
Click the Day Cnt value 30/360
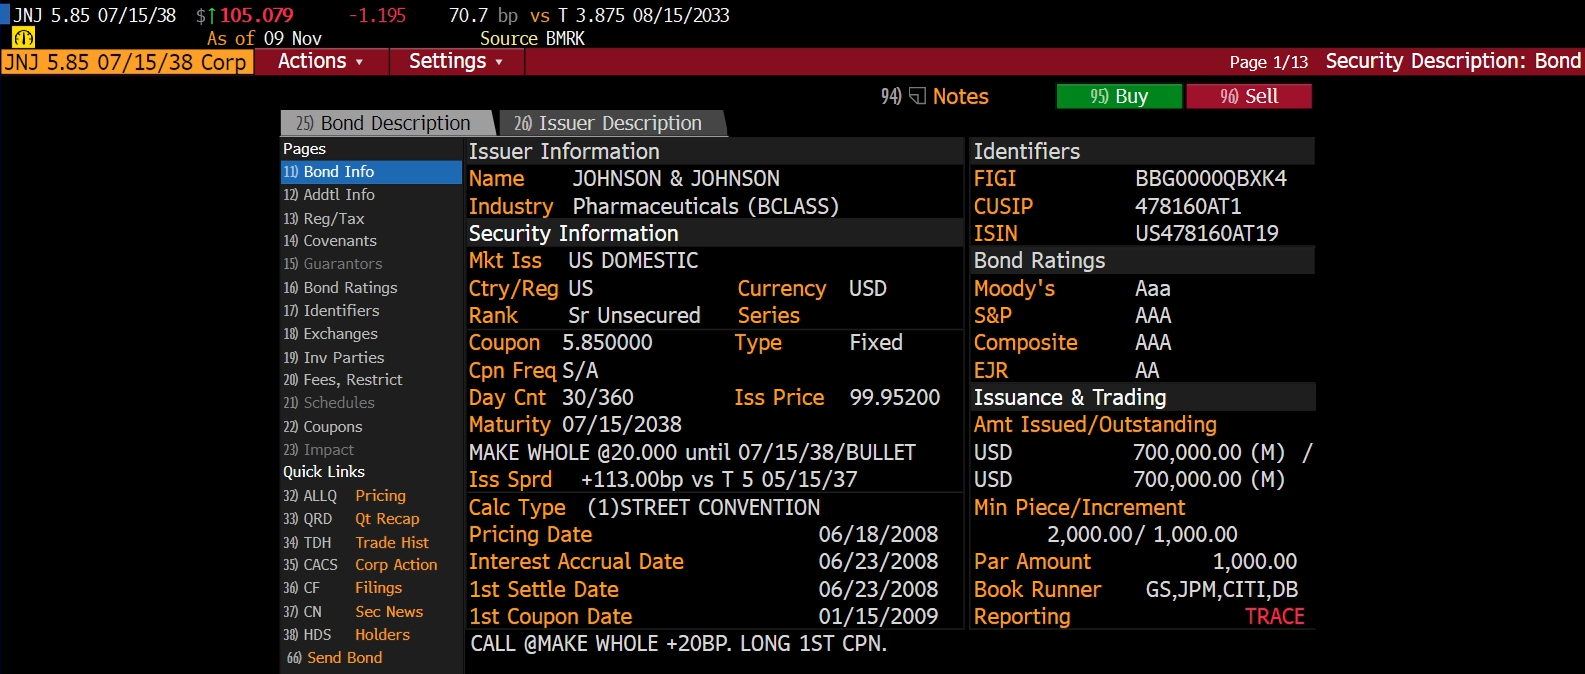pyautogui.click(x=598, y=397)
